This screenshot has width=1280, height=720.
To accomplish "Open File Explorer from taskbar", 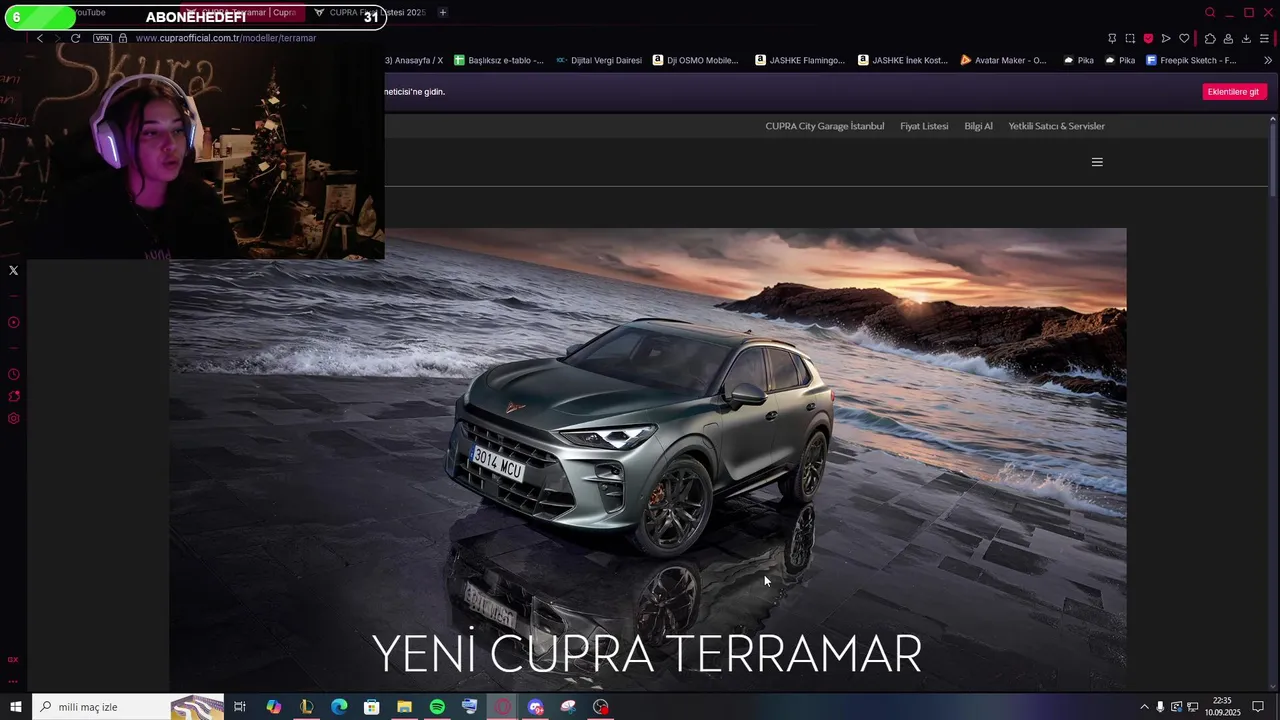I will [404, 707].
